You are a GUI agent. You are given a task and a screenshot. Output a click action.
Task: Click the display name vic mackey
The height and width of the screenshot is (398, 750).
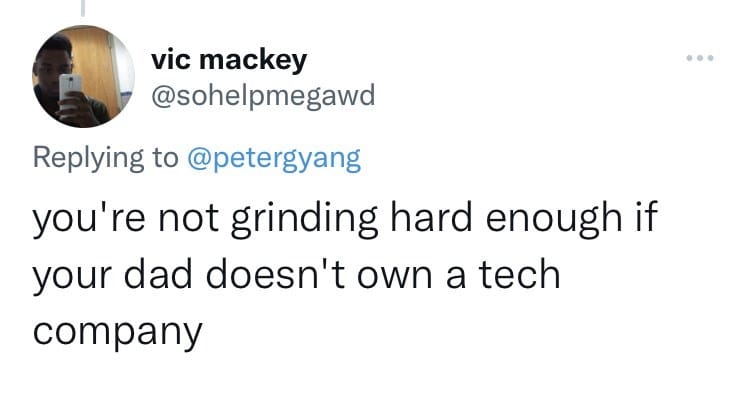click(x=229, y=61)
